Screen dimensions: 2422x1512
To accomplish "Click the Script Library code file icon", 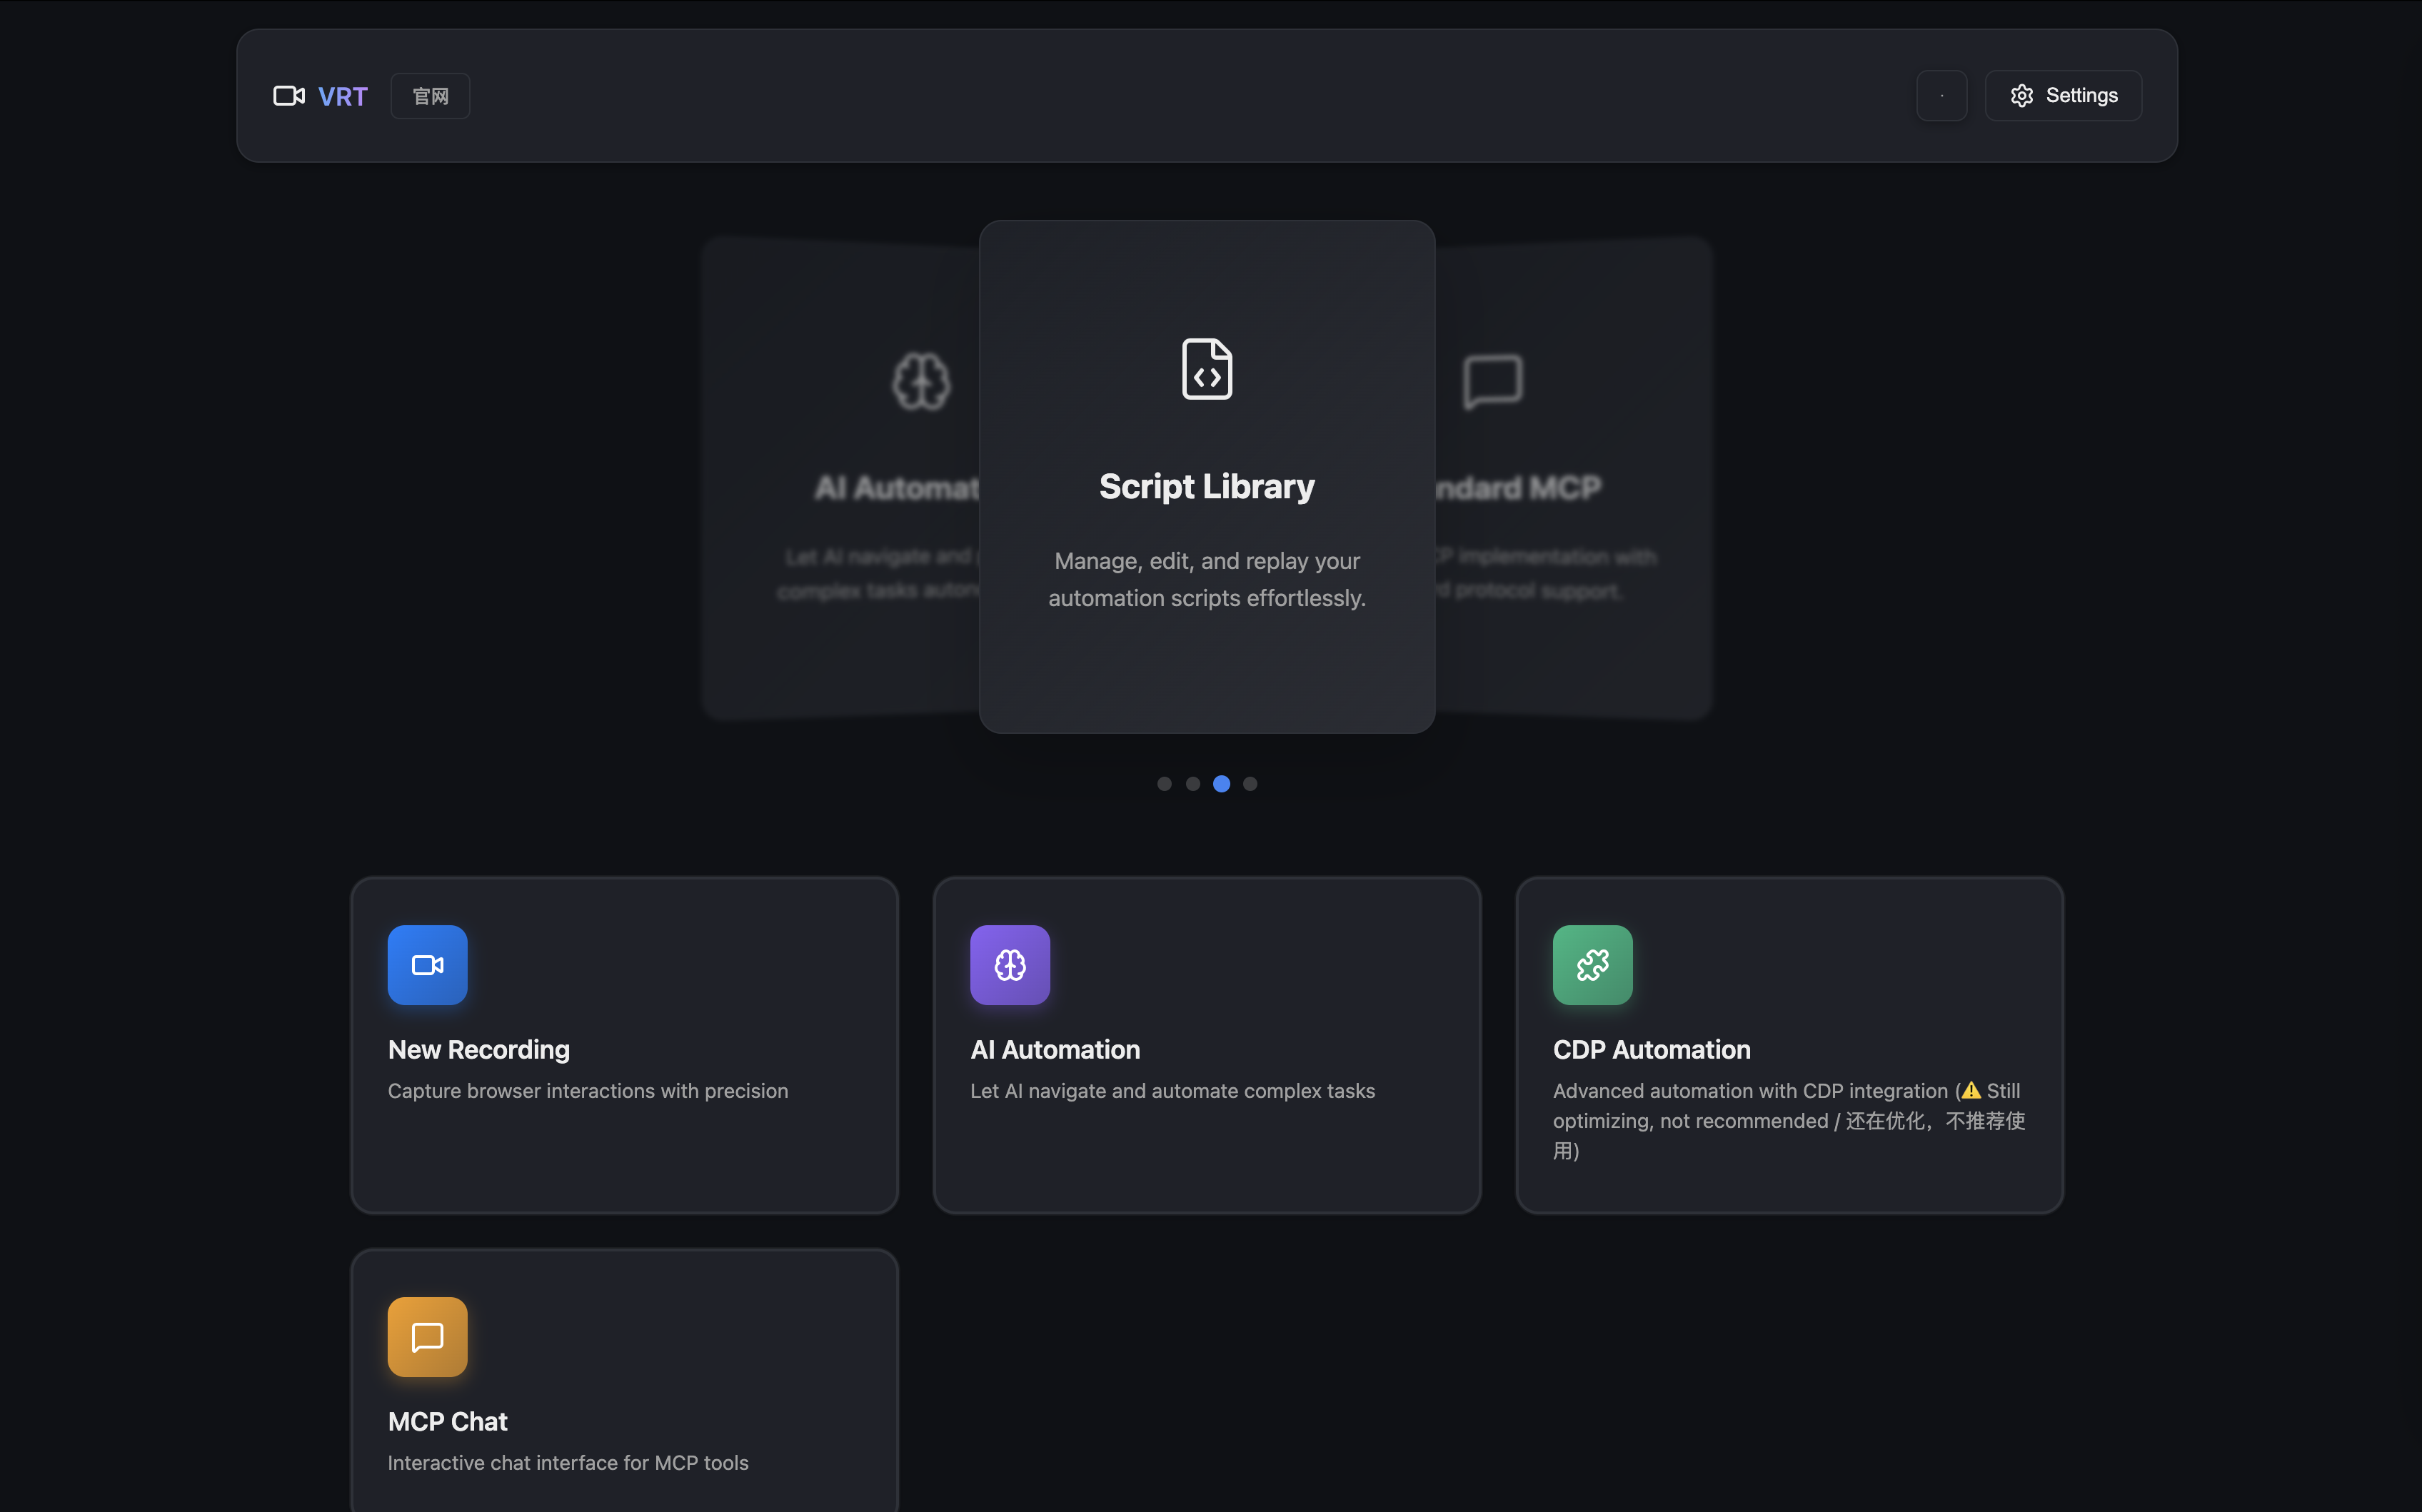I will [1207, 369].
